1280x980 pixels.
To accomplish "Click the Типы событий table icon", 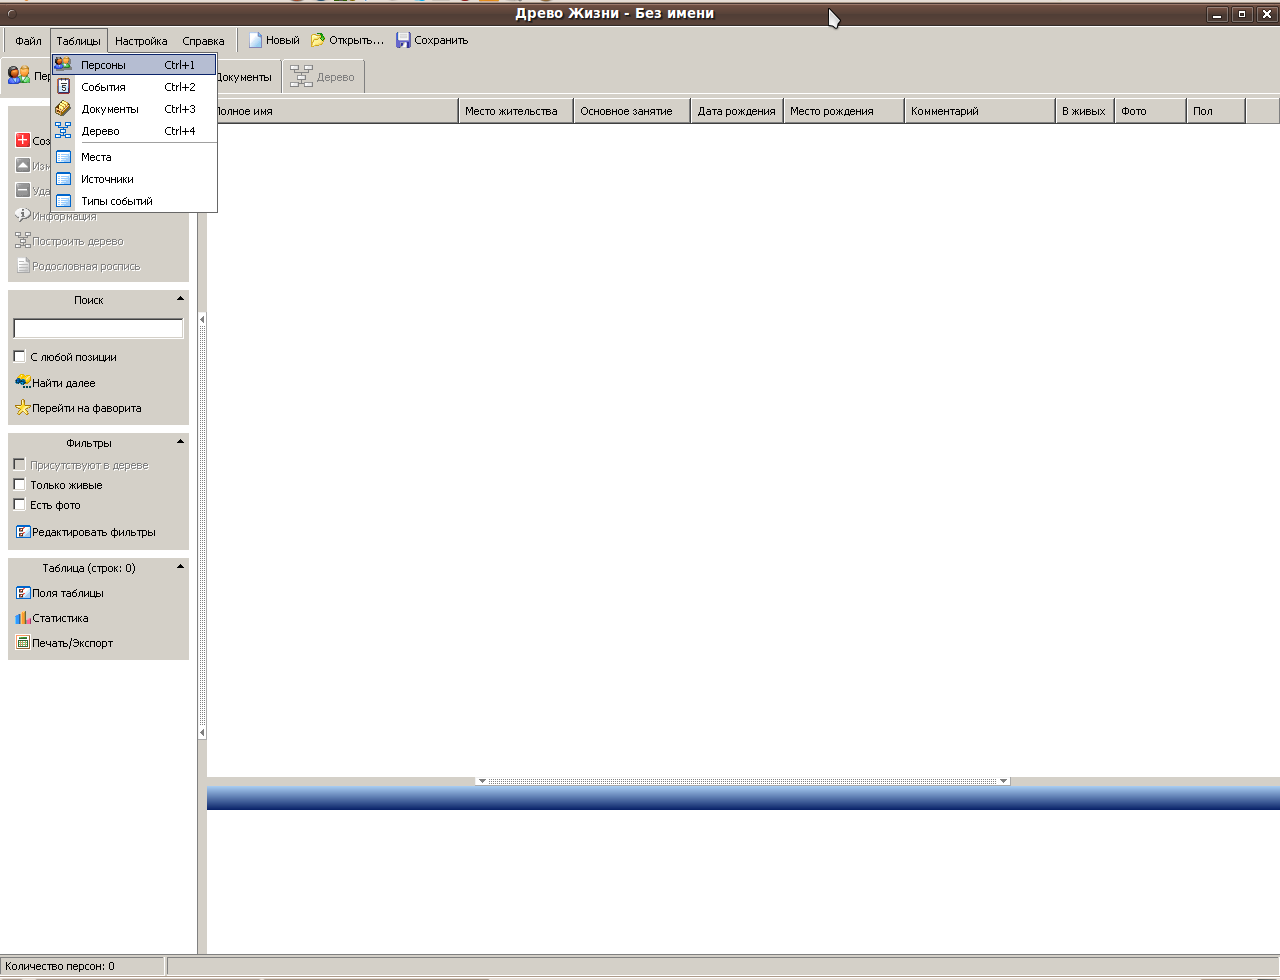I will [x=63, y=200].
